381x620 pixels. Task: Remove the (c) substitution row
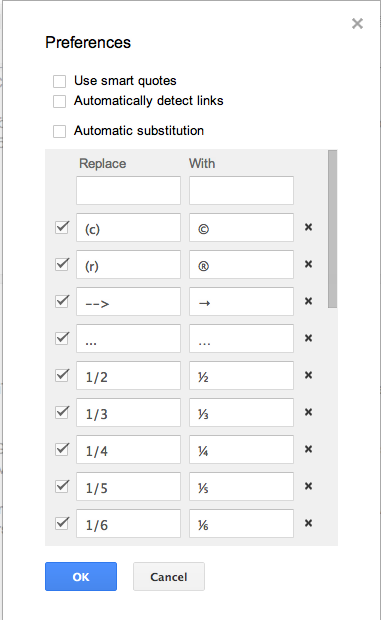(x=308, y=227)
